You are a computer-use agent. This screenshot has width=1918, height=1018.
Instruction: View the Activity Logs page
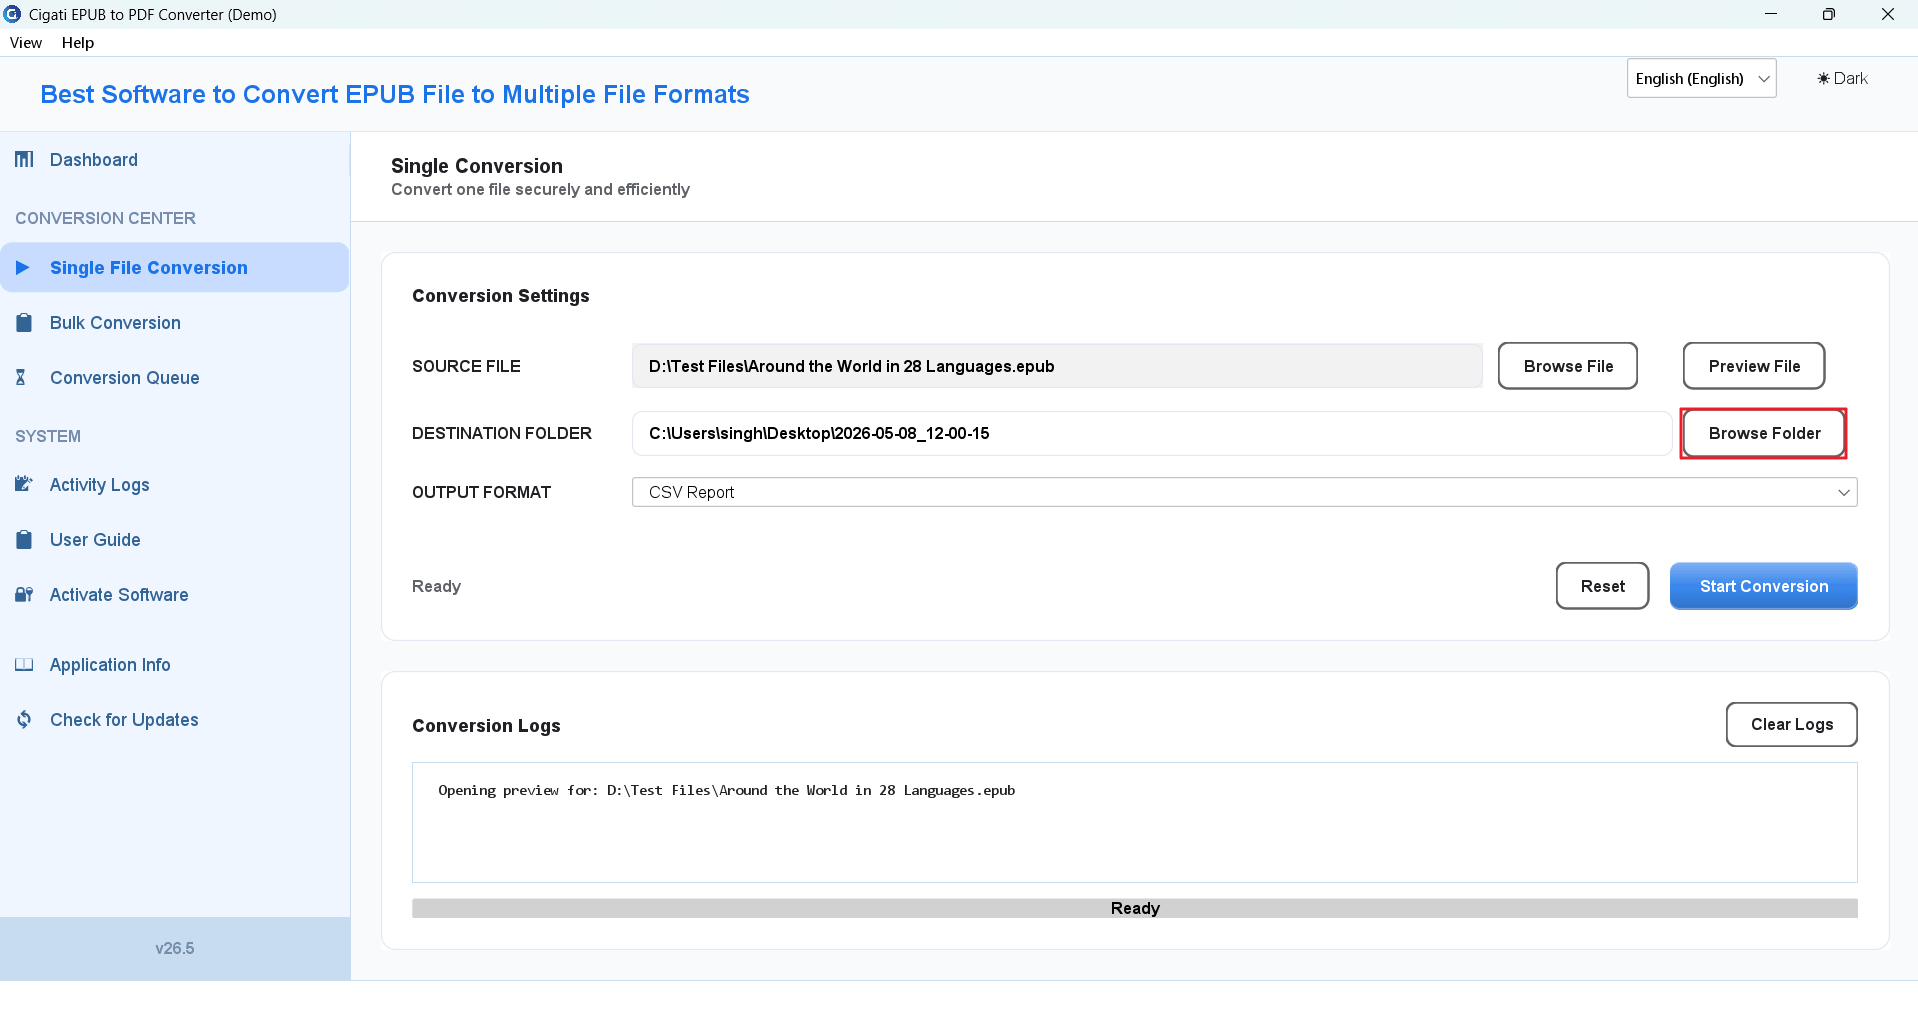[x=175, y=485]
